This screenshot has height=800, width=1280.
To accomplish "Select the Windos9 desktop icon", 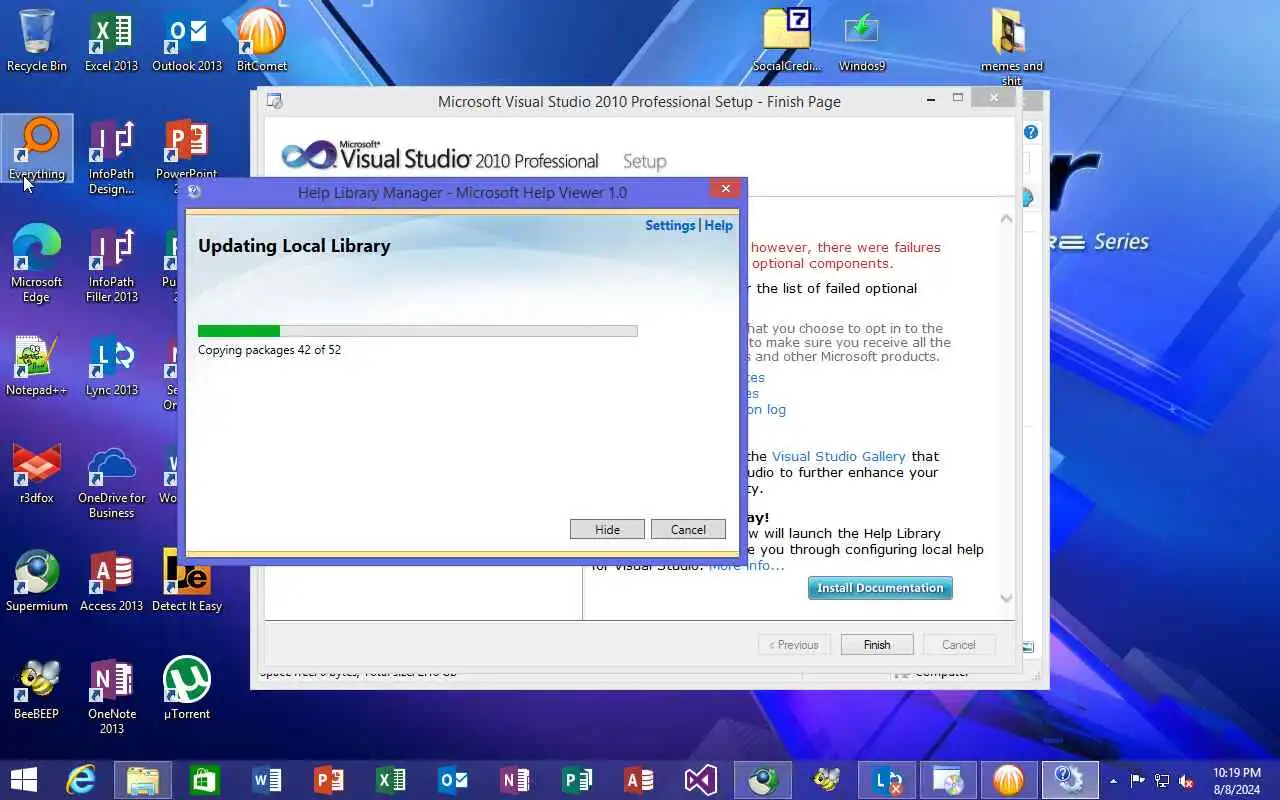I will coord(862,41).
